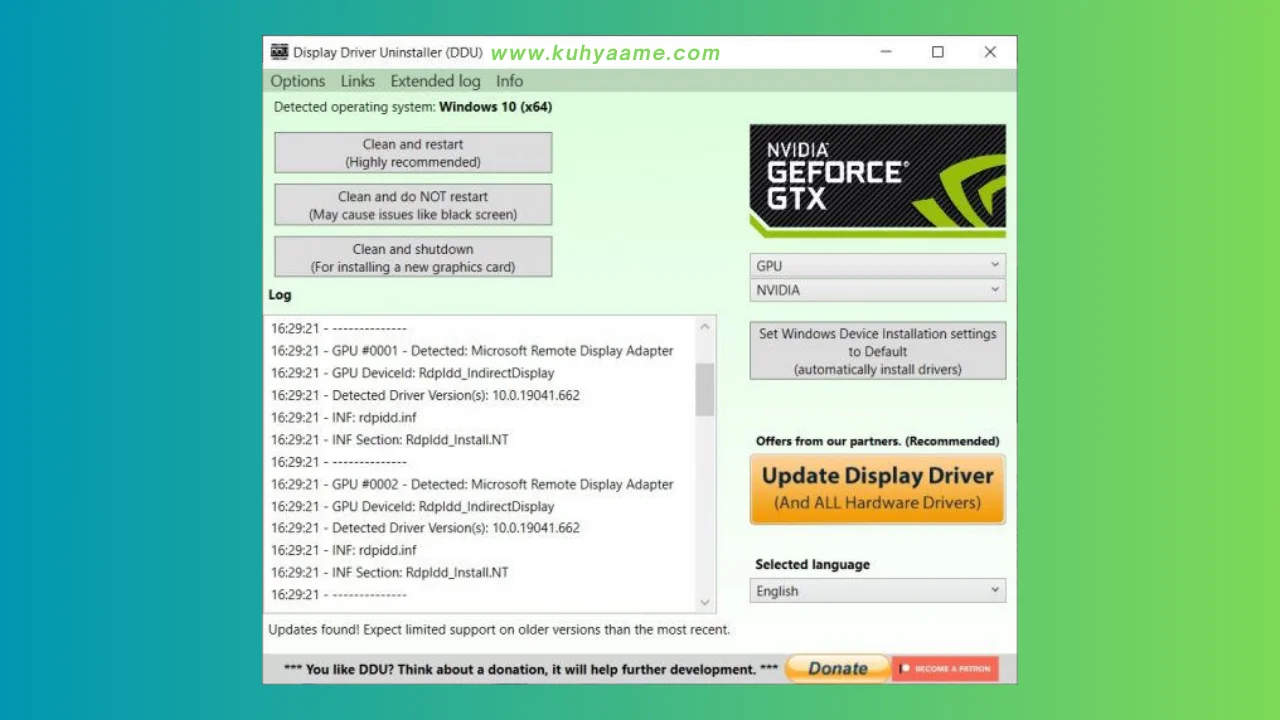
Task: Select first 'INF Section: RdpIdd_Install.NT' line under GPU #0001
Action: (x=390, y=439)
